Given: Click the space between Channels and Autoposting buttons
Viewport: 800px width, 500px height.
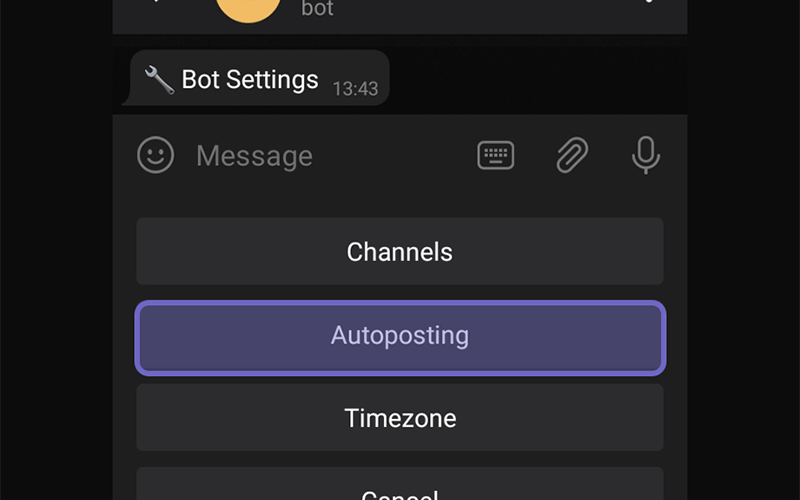Looking at the screenshot, I should [400, 293].
